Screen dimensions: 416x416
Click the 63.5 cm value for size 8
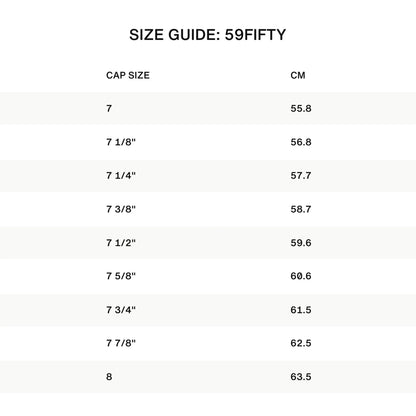[301, 377]
